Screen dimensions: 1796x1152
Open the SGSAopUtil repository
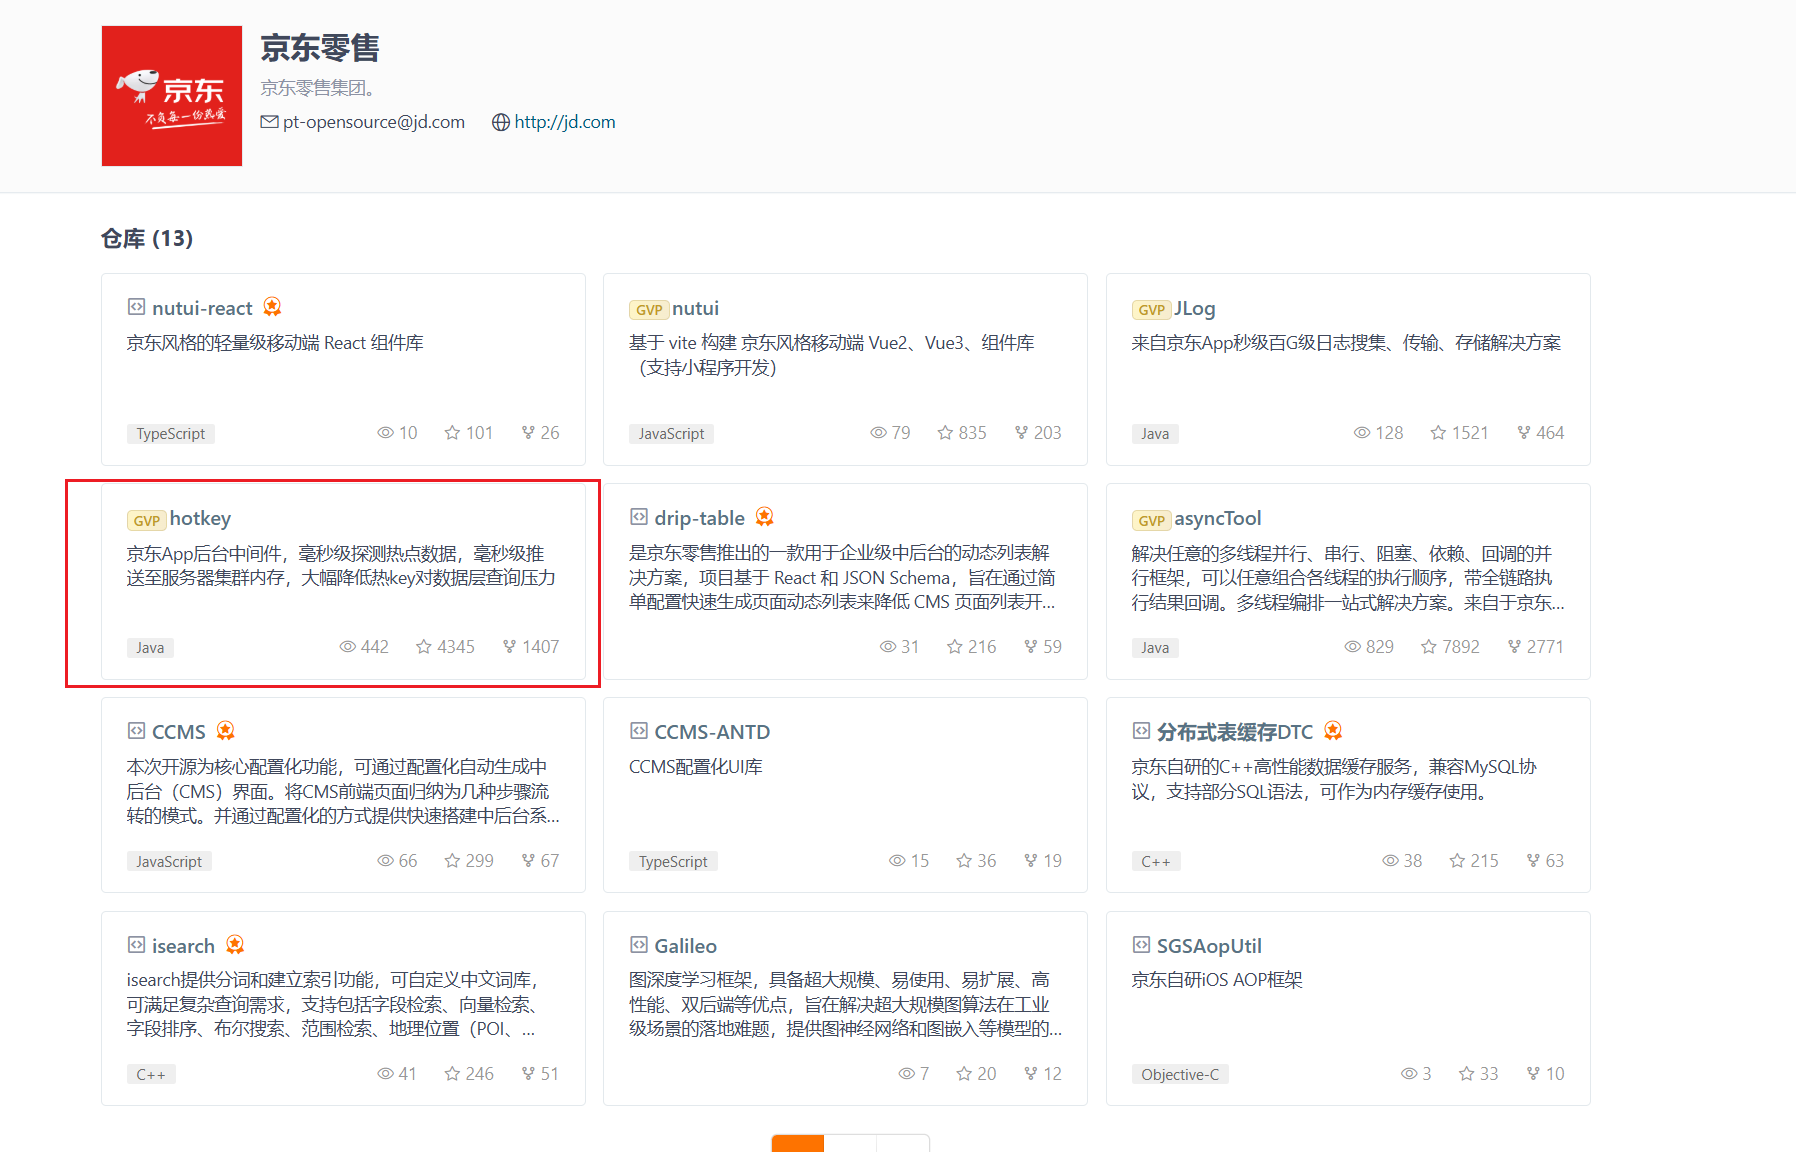pos(1209,946)
